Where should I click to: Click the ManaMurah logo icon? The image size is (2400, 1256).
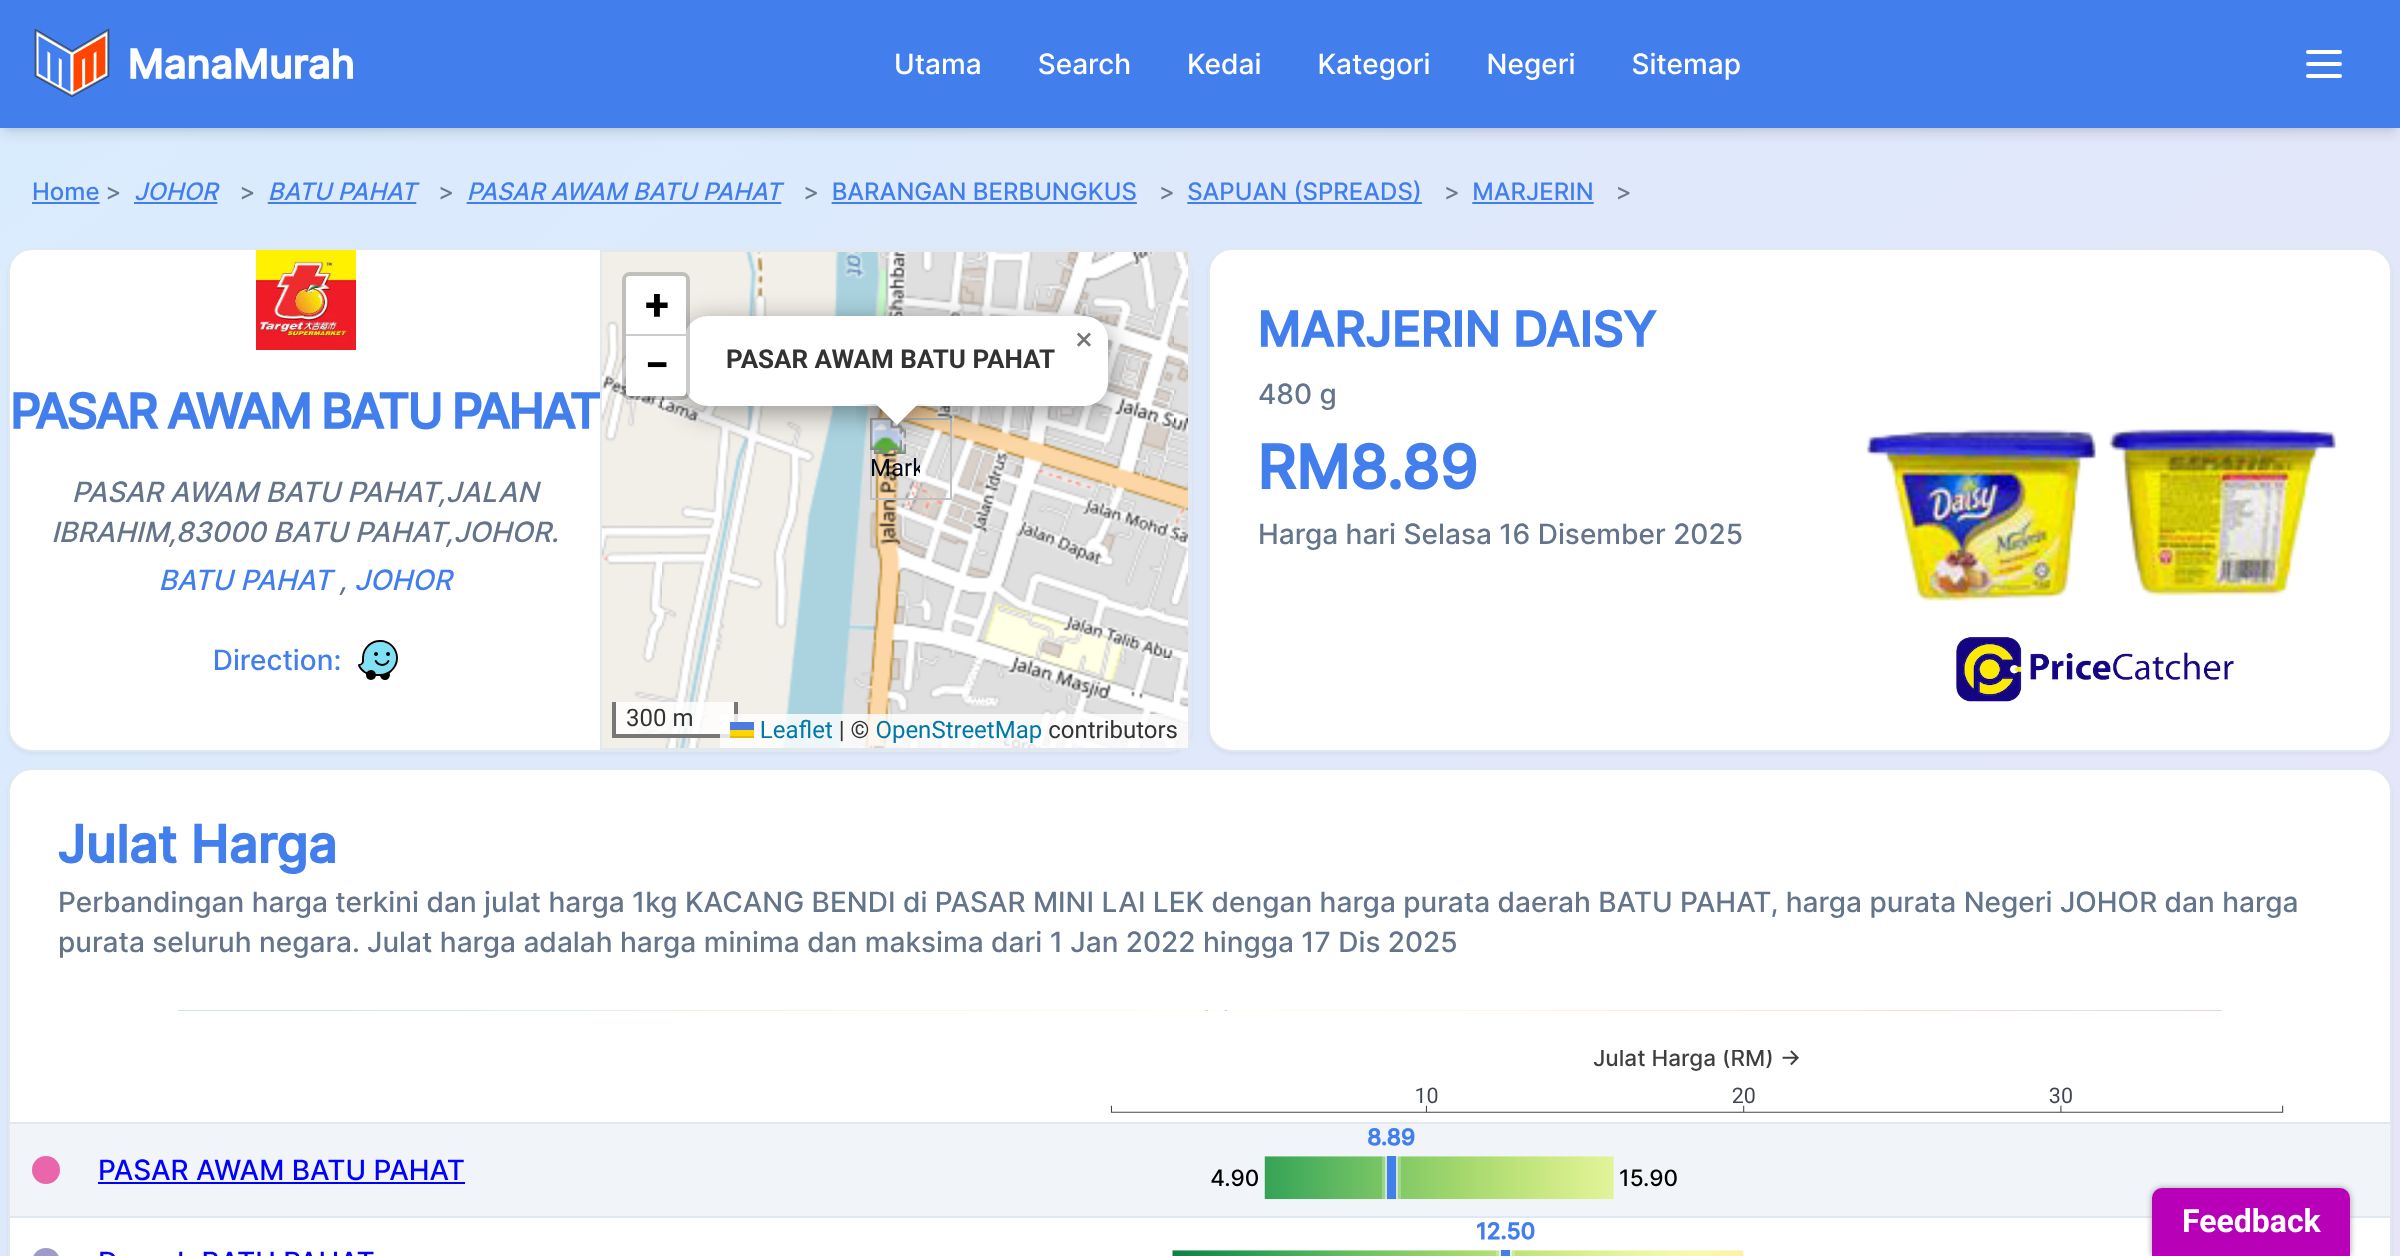click(70, 63)
